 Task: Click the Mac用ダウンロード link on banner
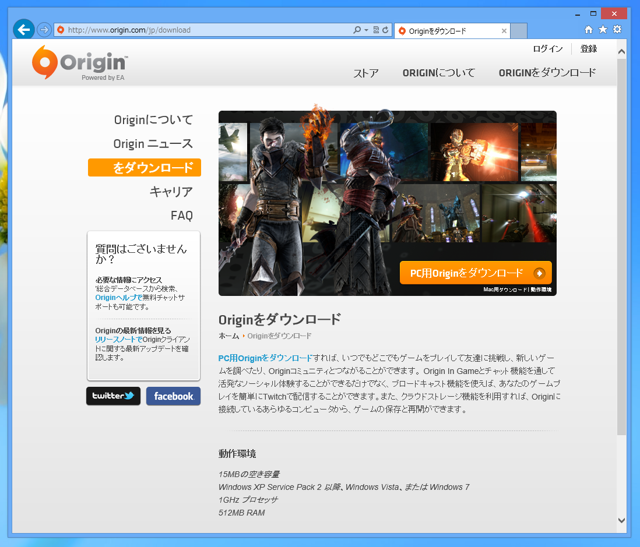coord(505,289)
